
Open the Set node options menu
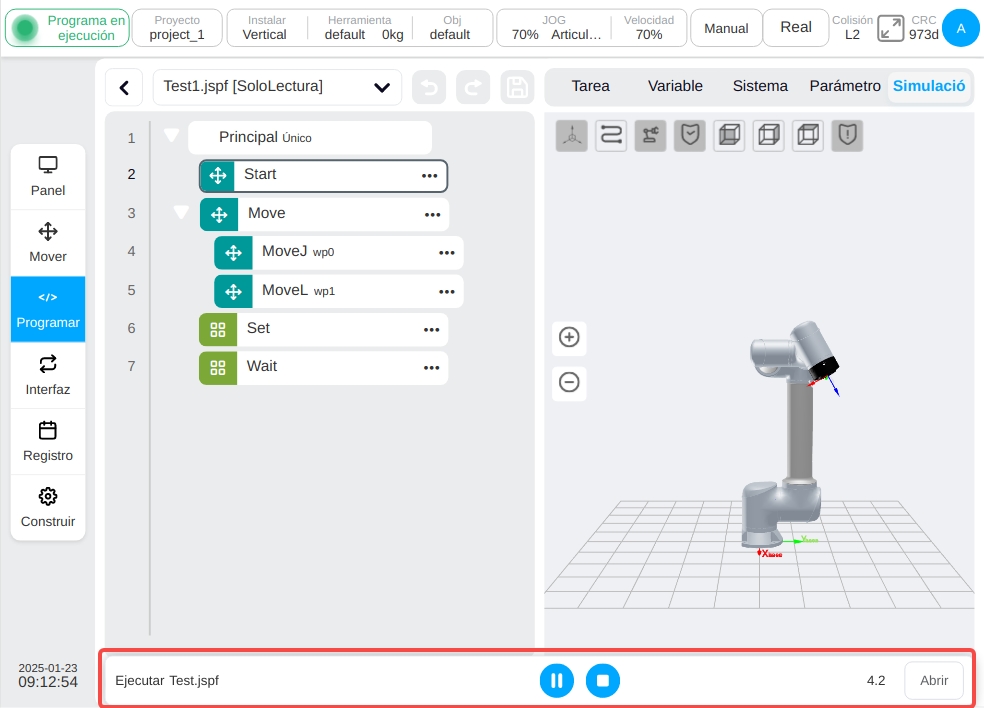pos(432,330)
